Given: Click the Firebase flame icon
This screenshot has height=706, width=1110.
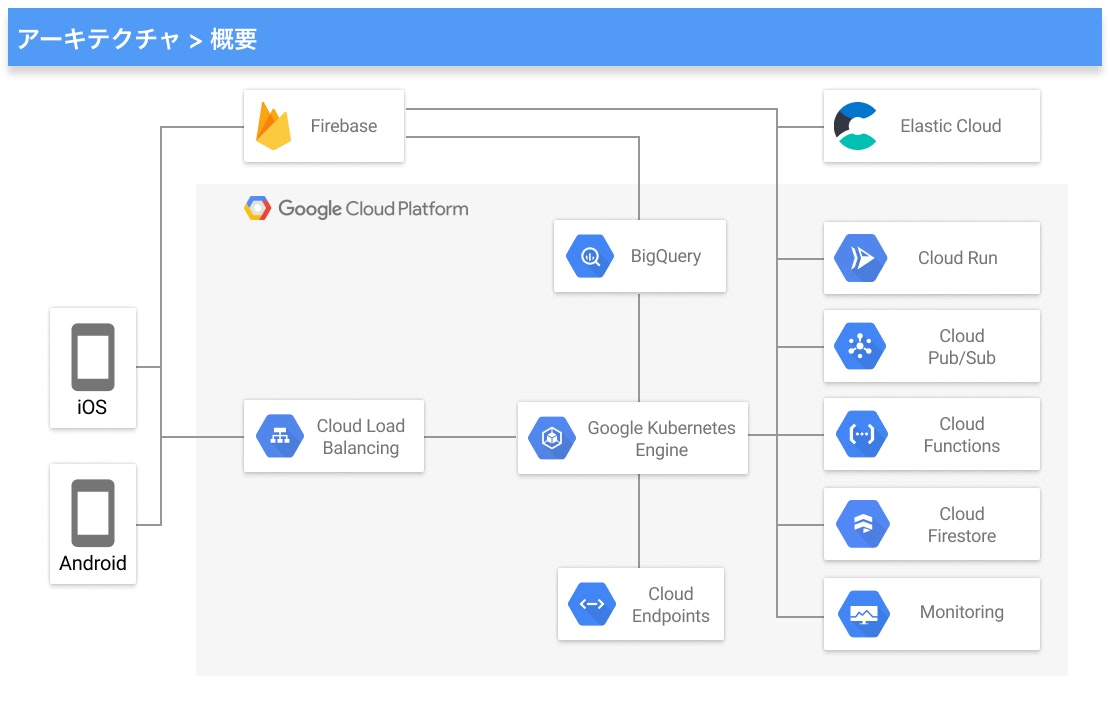Looking at the screenshot, I should [273, 126].
